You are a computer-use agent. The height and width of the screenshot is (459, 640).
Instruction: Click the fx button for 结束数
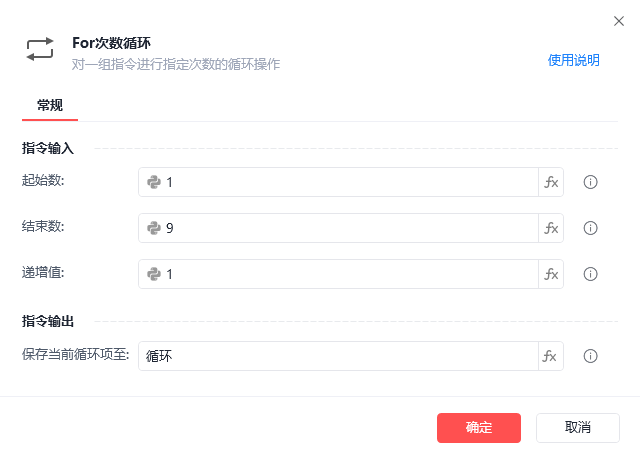tap(551, 228)
